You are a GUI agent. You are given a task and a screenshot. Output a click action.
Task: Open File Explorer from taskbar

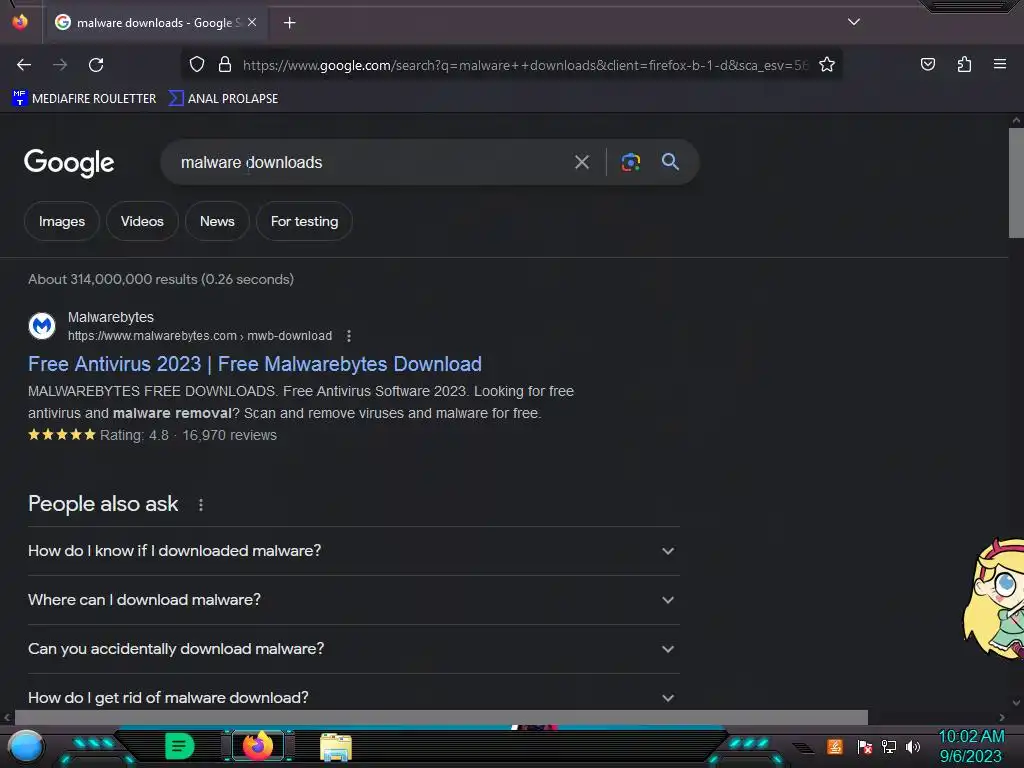point(336,747)
